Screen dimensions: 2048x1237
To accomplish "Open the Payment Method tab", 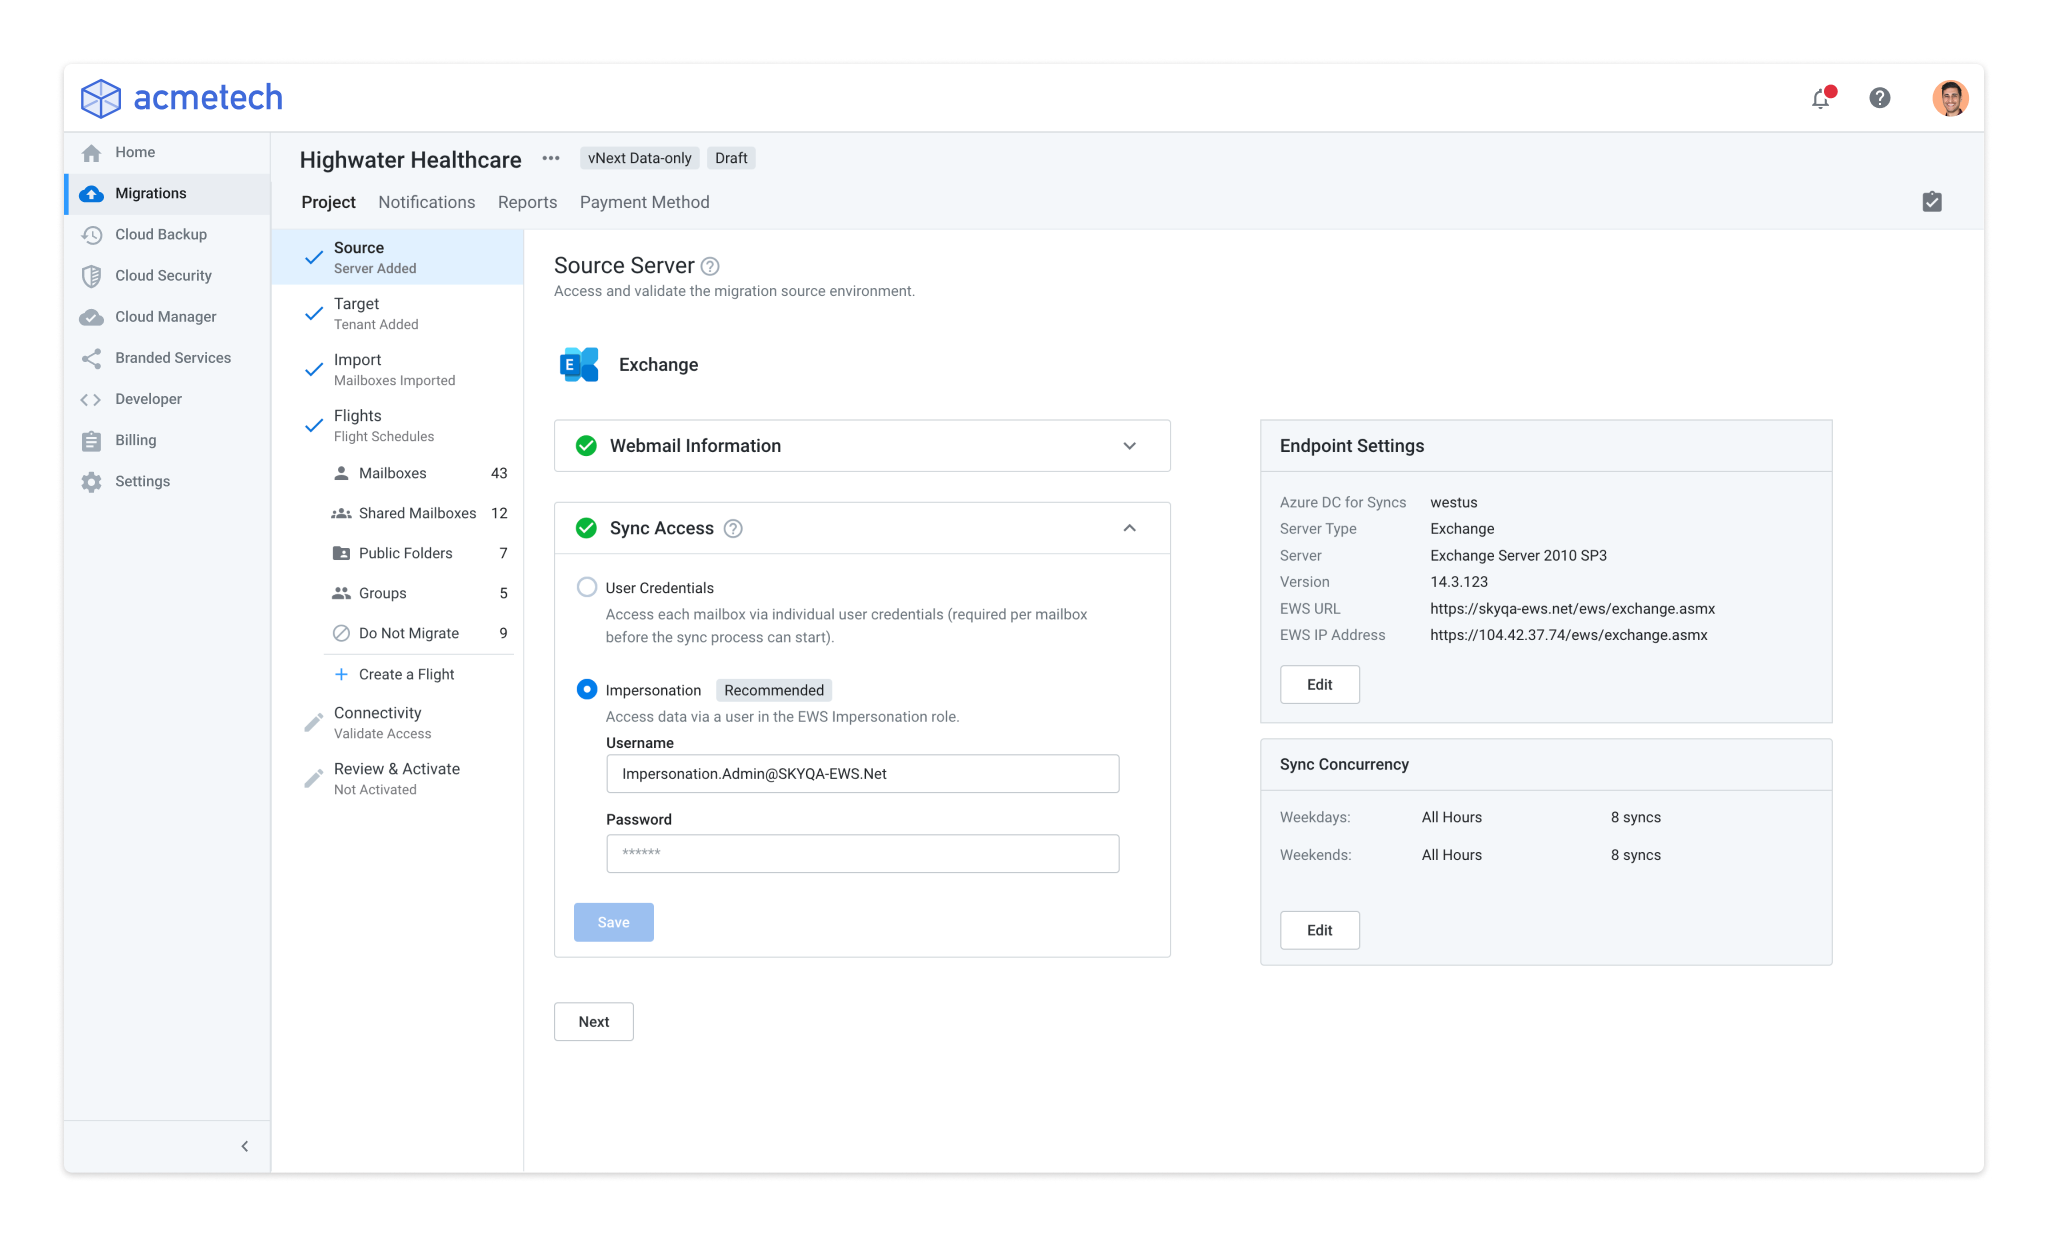I will 644,202.
